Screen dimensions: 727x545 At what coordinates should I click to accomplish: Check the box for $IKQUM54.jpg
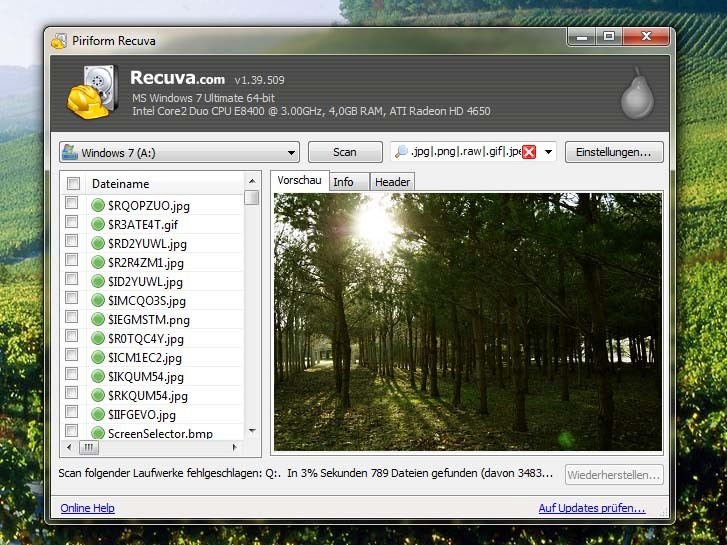(x=71, y=374)
